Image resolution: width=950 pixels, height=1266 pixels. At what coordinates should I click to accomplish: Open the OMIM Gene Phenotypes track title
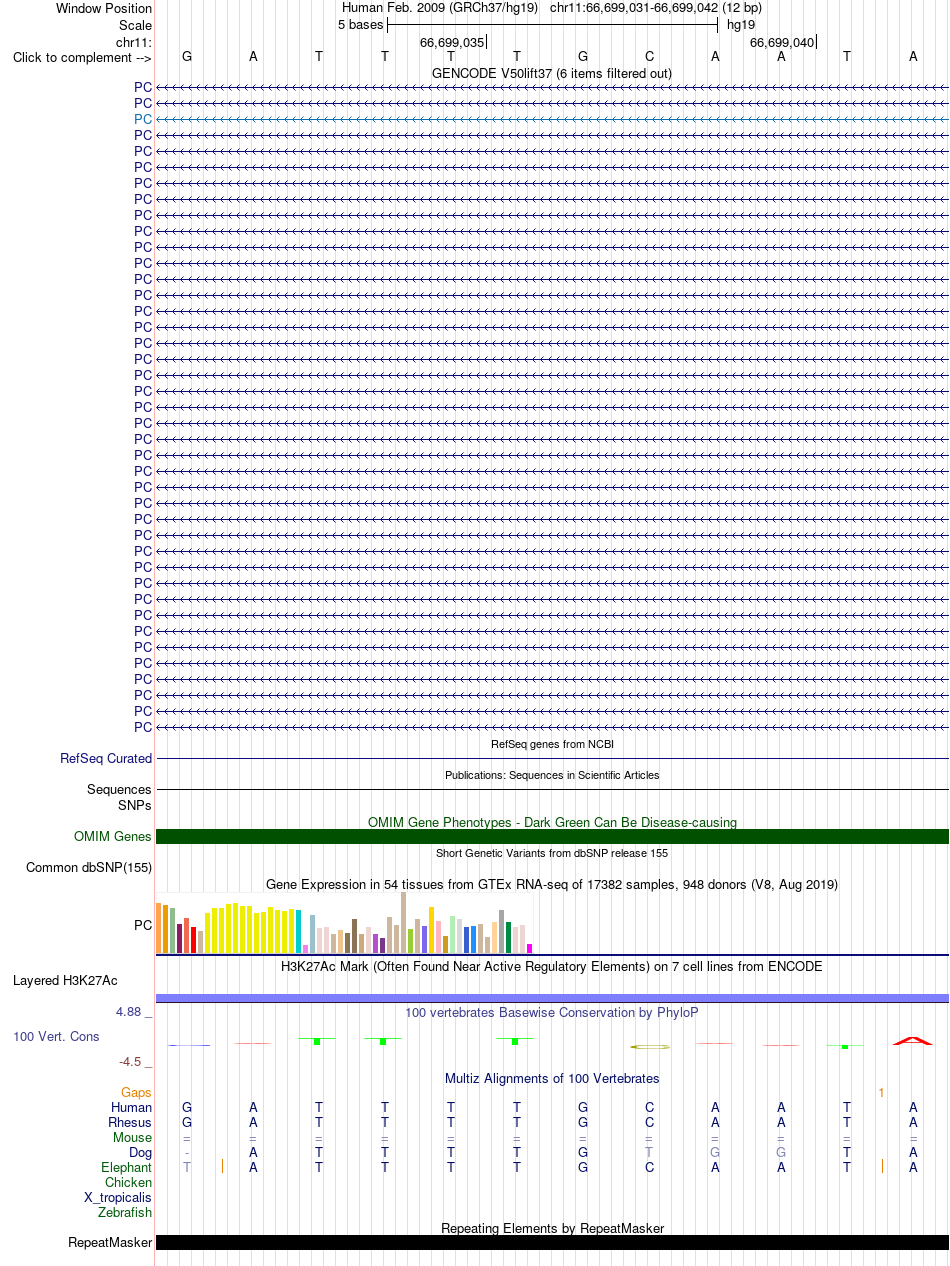pos(552,822)
